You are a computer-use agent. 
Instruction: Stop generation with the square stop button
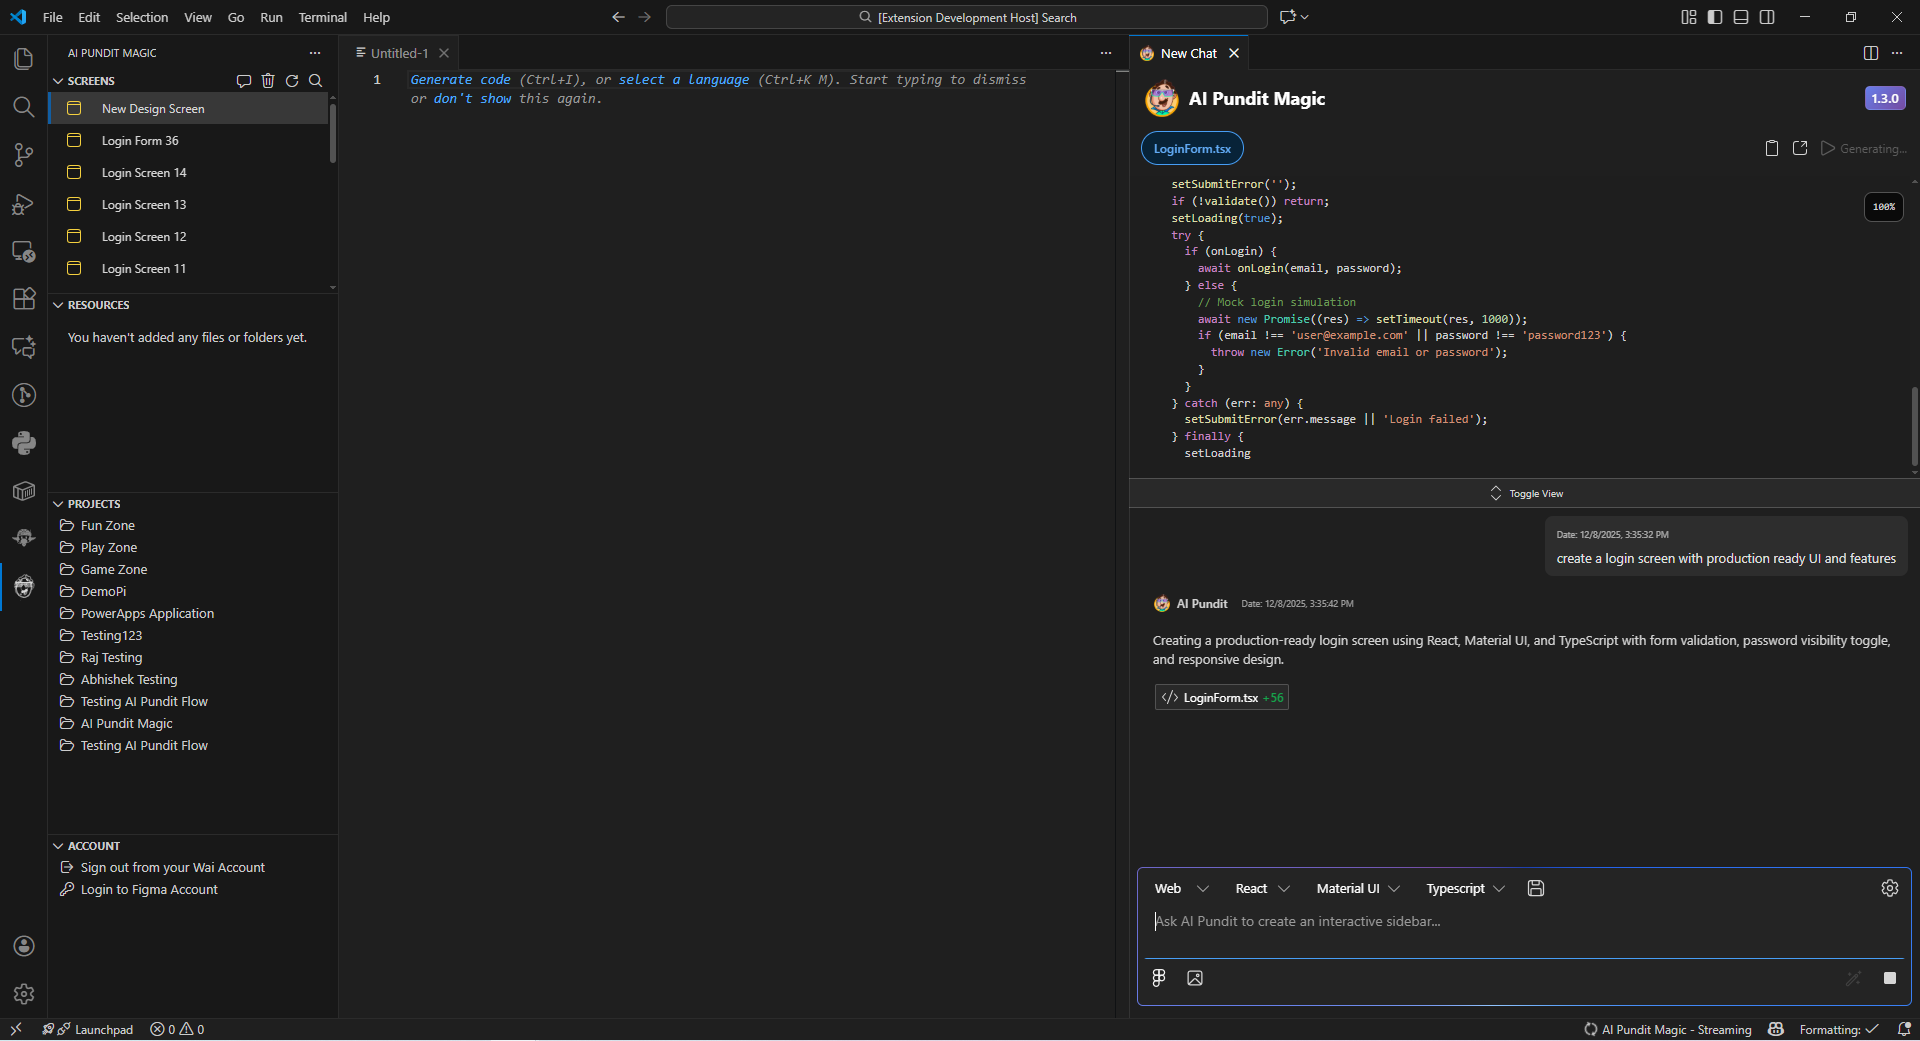(x=1889, y=978)
